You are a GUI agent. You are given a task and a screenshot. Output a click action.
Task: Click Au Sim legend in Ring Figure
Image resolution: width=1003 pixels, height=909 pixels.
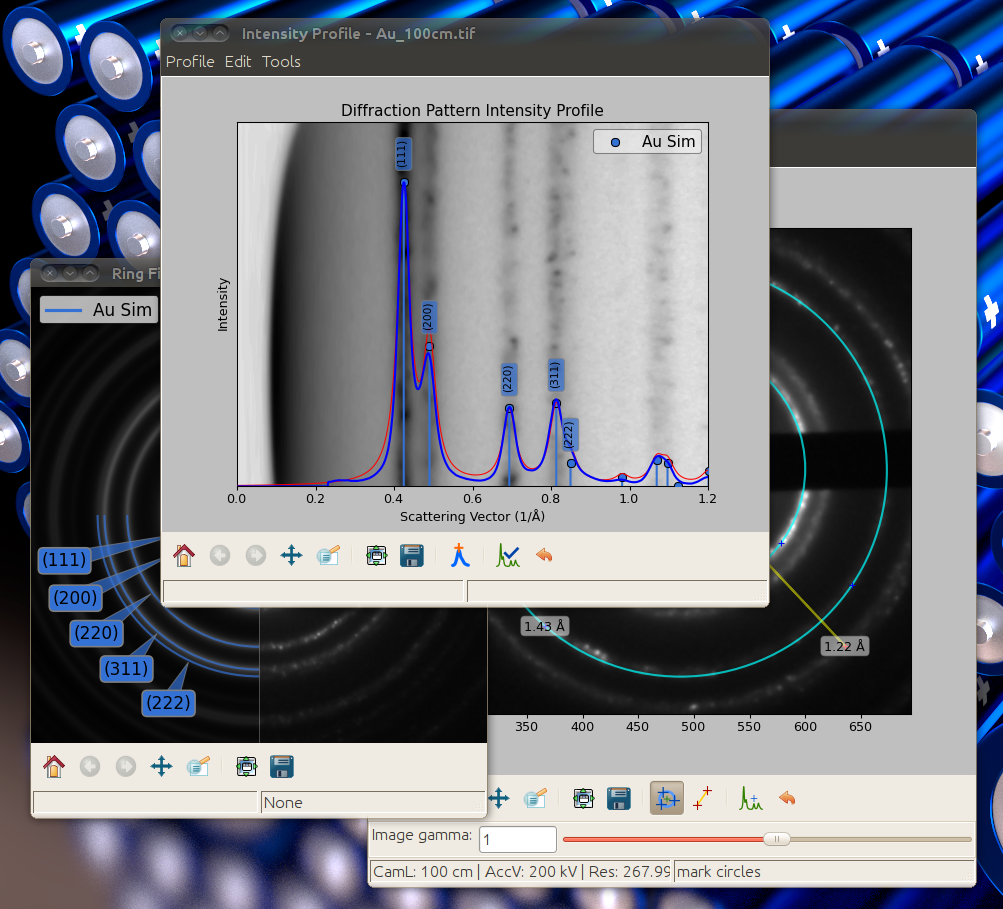click(99, 310)
